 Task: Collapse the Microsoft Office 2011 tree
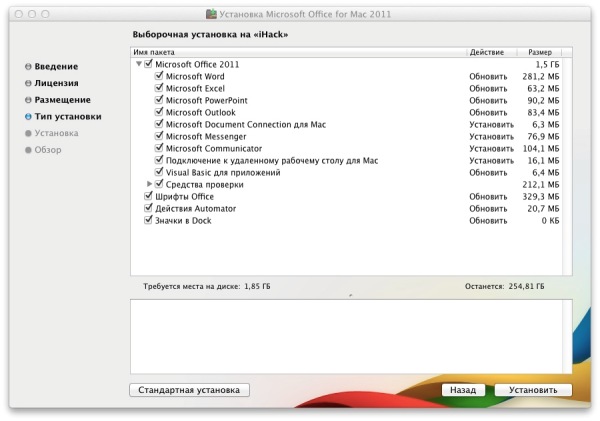coord(139,64)
